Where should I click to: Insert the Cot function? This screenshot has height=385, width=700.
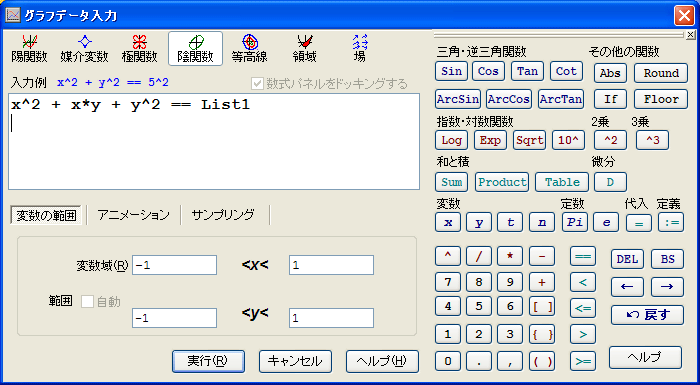(x=567, y=71)
